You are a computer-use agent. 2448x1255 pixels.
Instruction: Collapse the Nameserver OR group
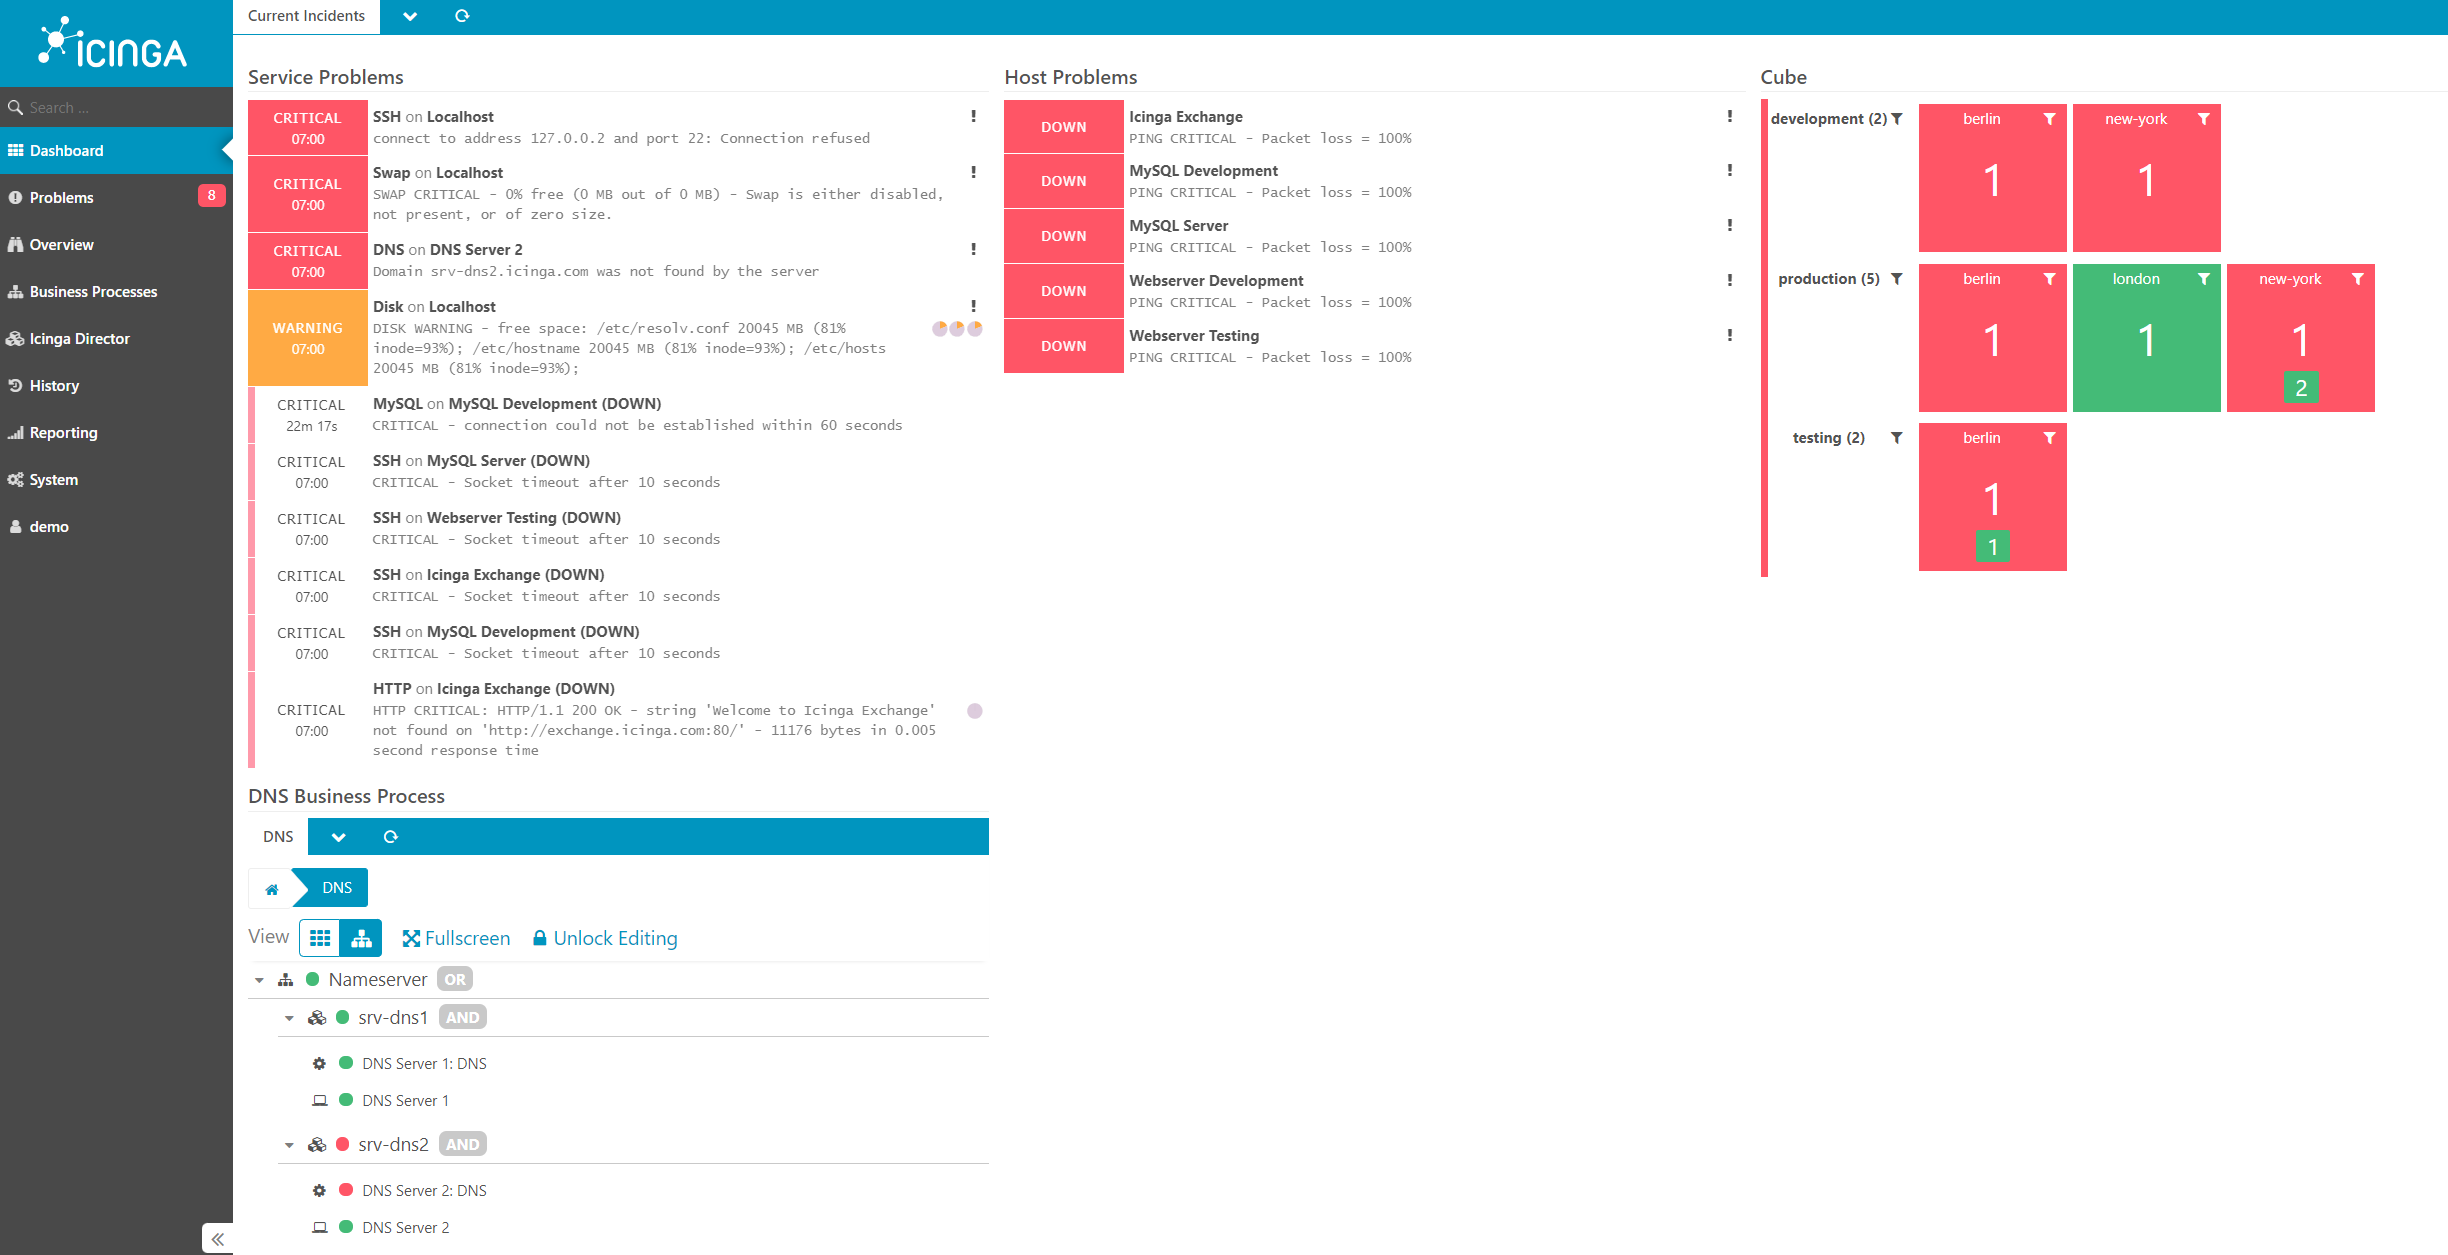click(261, 978)
